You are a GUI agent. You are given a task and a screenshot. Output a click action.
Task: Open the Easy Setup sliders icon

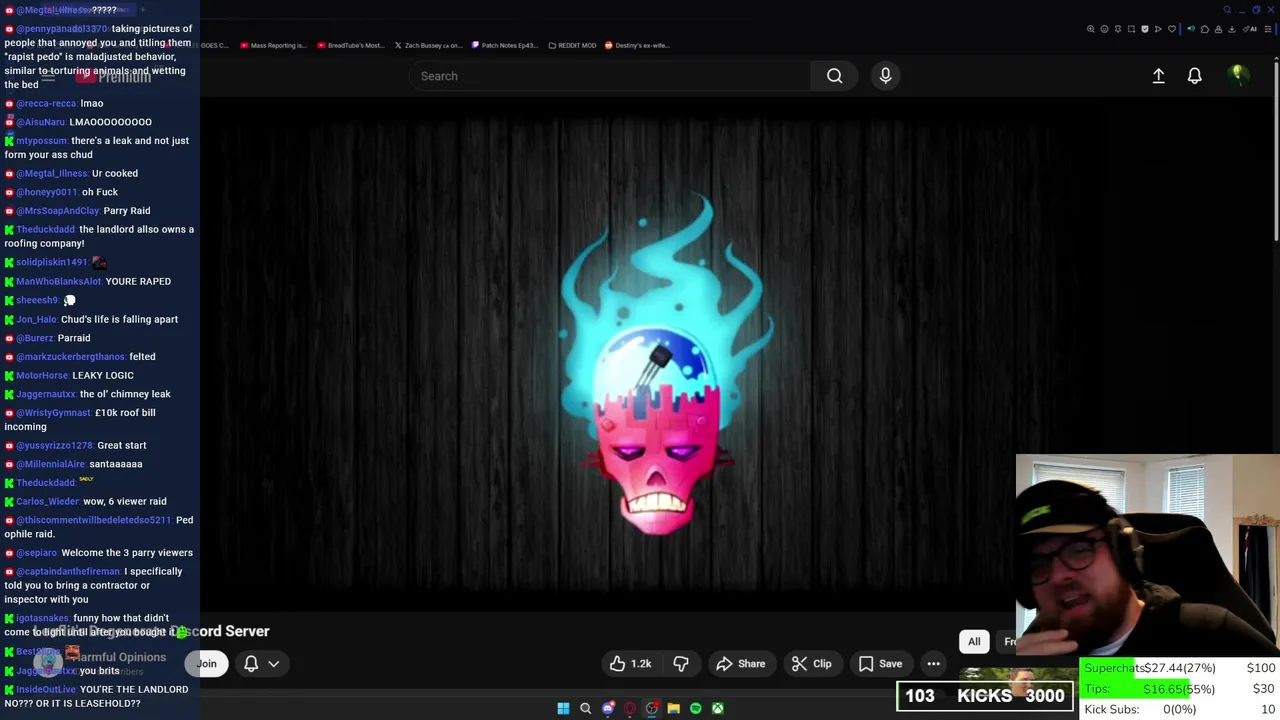click(1268, 29)
